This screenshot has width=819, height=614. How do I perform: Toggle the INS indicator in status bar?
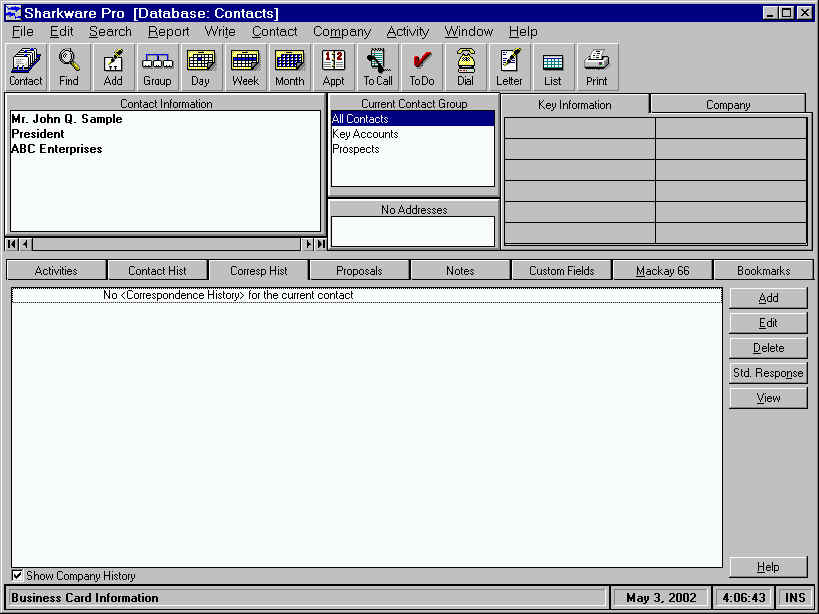coord(795,598)
